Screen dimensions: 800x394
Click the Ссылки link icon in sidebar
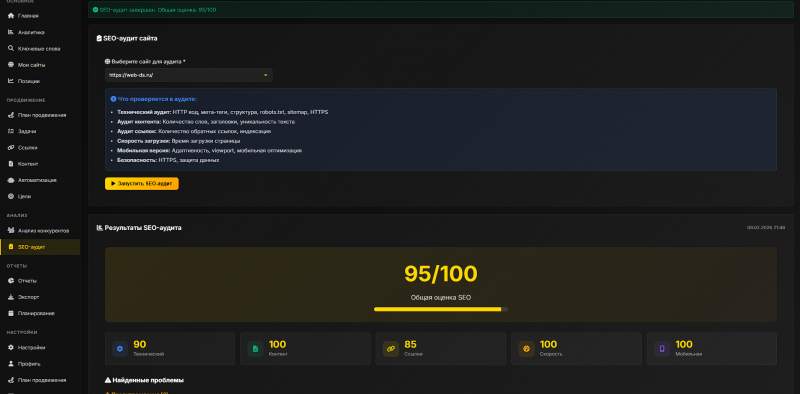point(11,147)
